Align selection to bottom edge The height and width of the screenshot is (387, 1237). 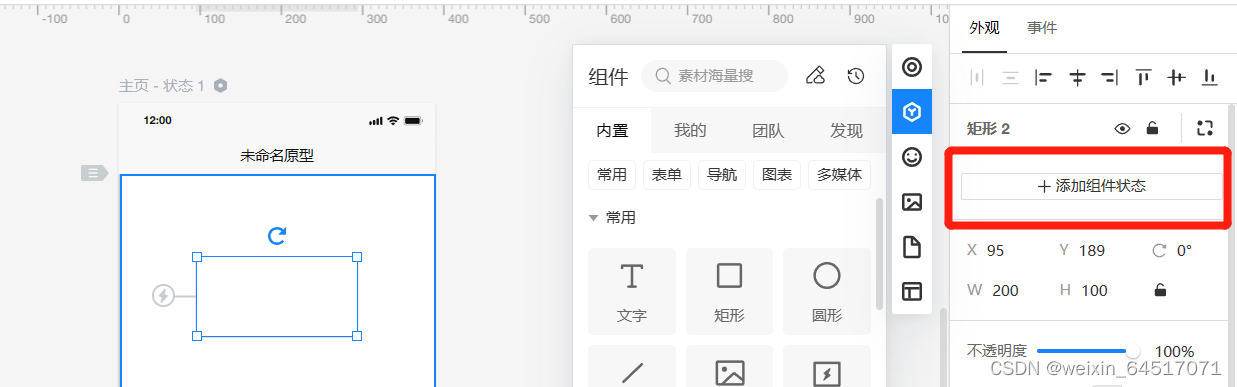(x=1209, y=77)
